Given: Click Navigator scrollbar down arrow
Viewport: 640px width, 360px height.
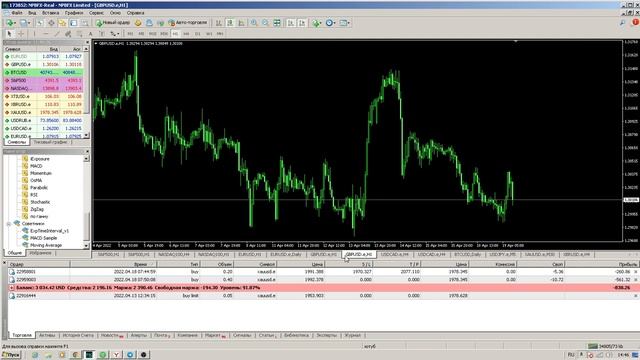Looking at the screenshot, I should [x=86, y=246].
